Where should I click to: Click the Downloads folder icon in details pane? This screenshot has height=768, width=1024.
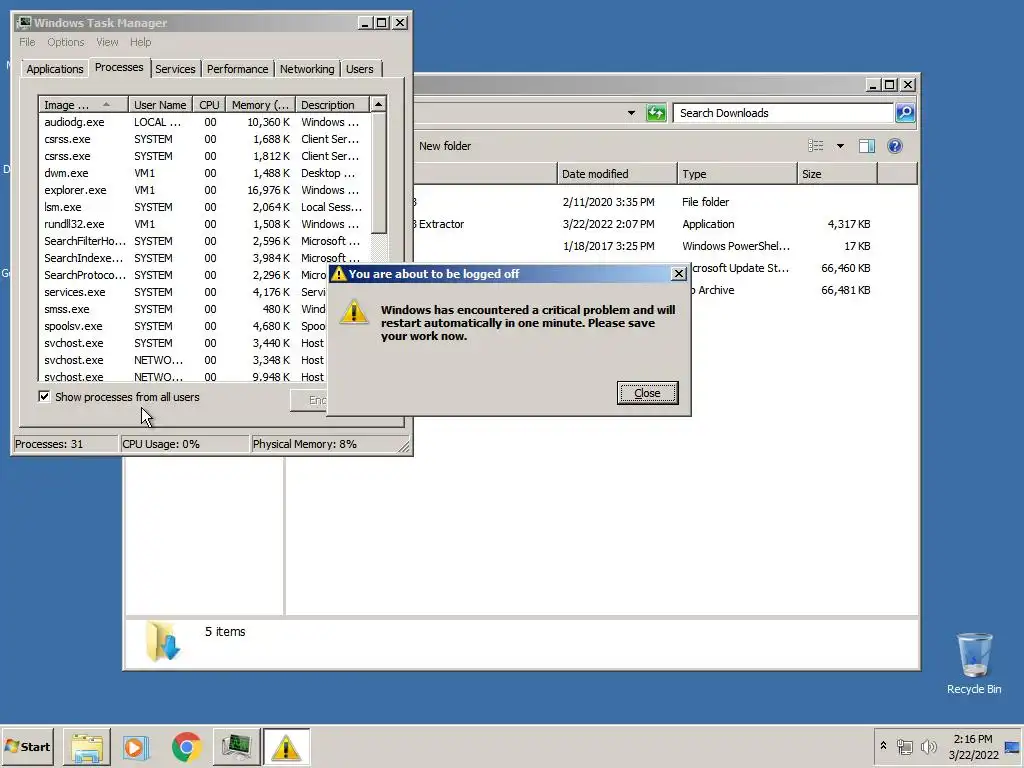163,641
